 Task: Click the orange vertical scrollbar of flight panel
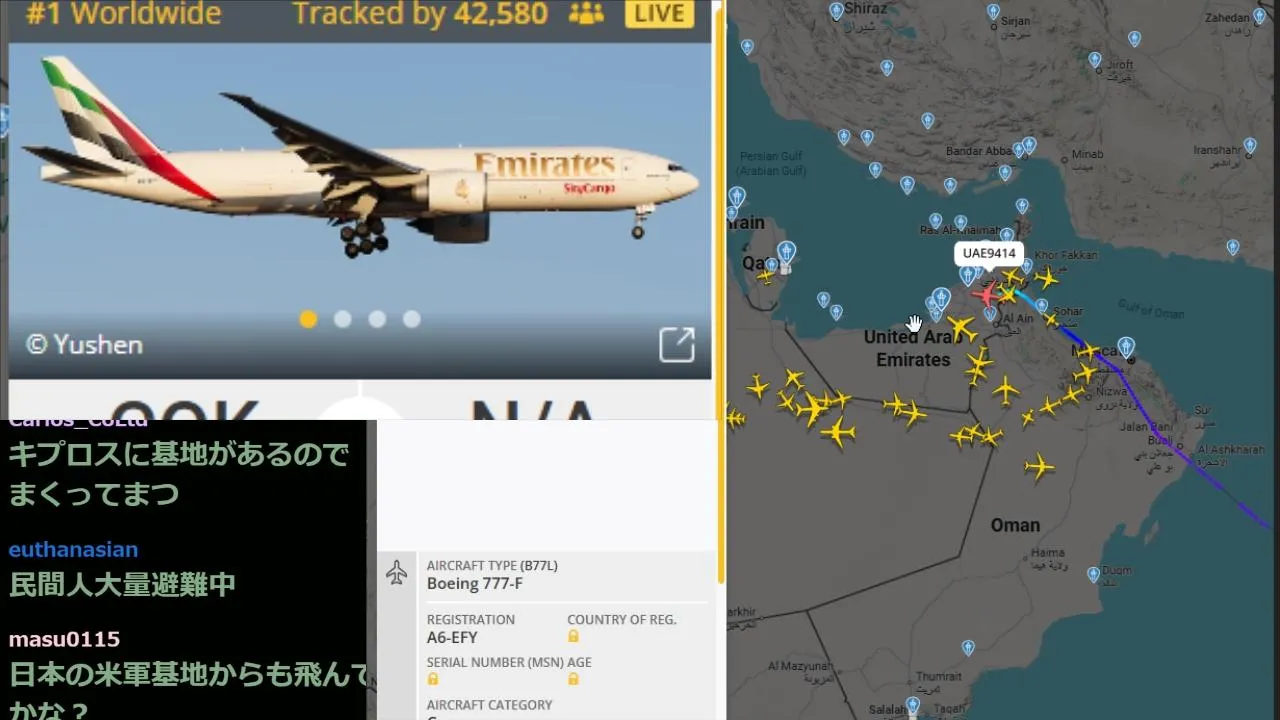718,290
